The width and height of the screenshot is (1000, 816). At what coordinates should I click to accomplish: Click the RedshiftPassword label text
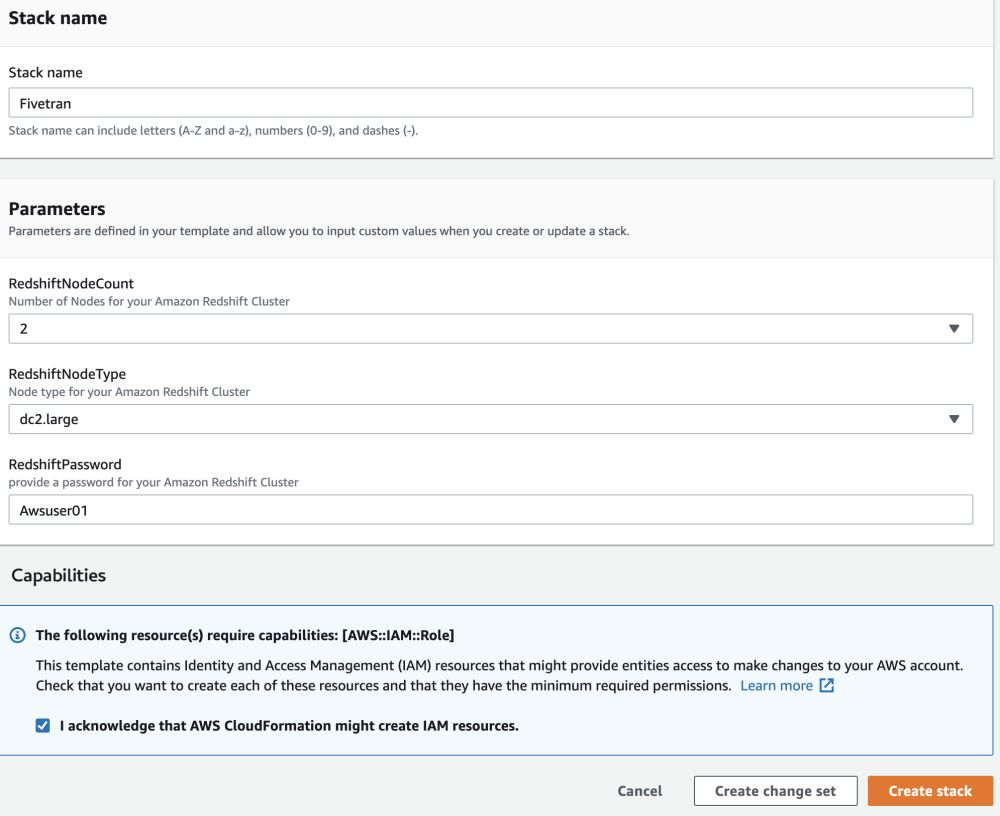click(65, 464)
